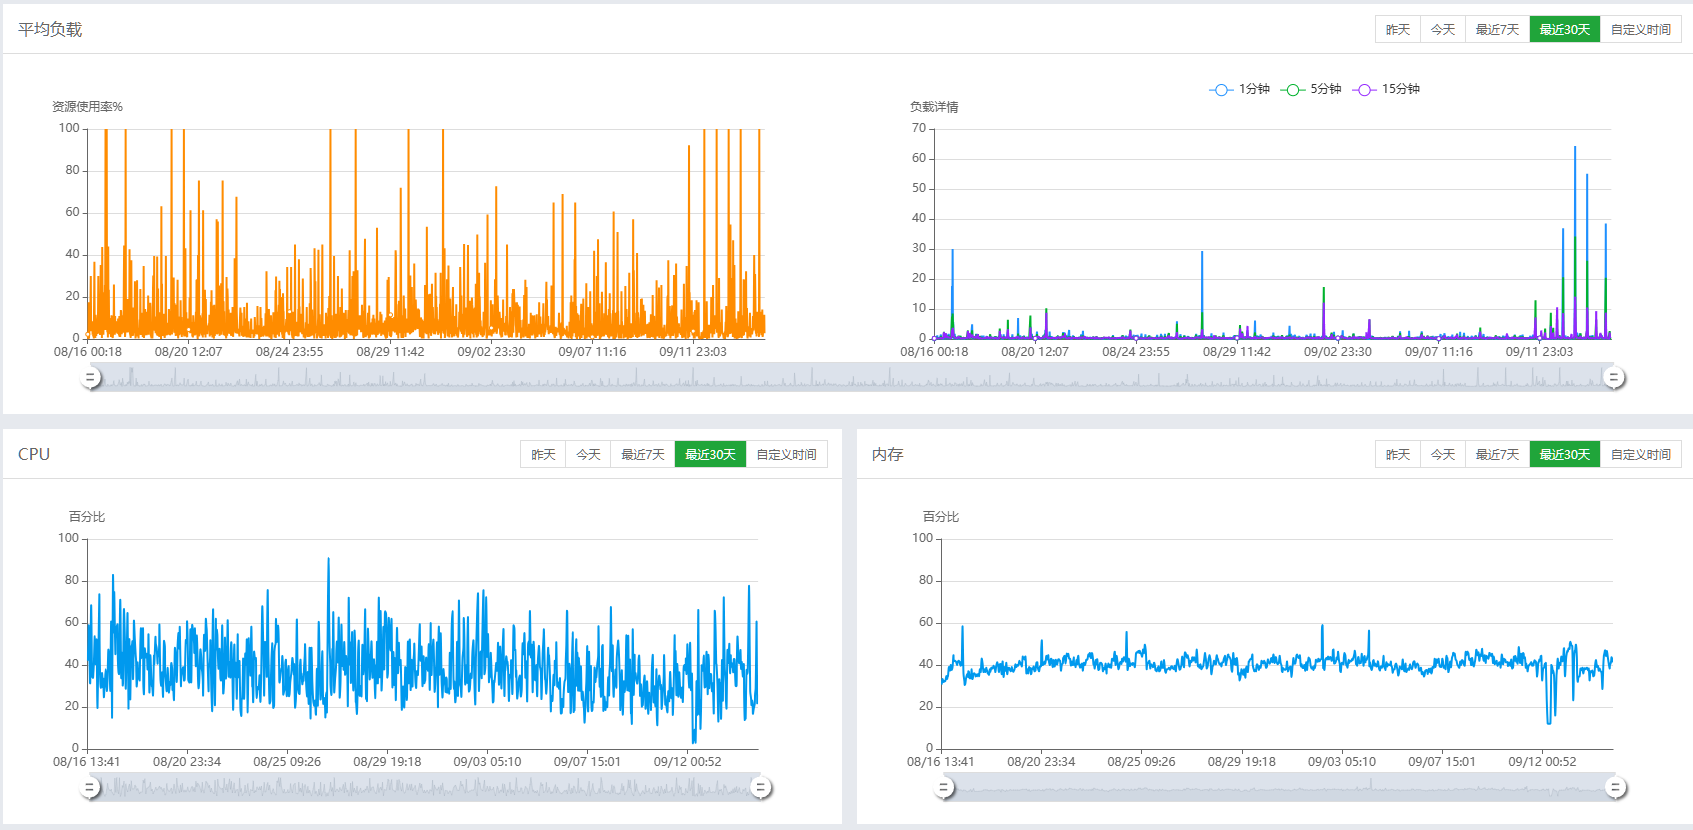The image size is (1693, 830).
Task: Click left zoom handle of 内存 slider
Action: pyautogui.click(x=944, y=788)
